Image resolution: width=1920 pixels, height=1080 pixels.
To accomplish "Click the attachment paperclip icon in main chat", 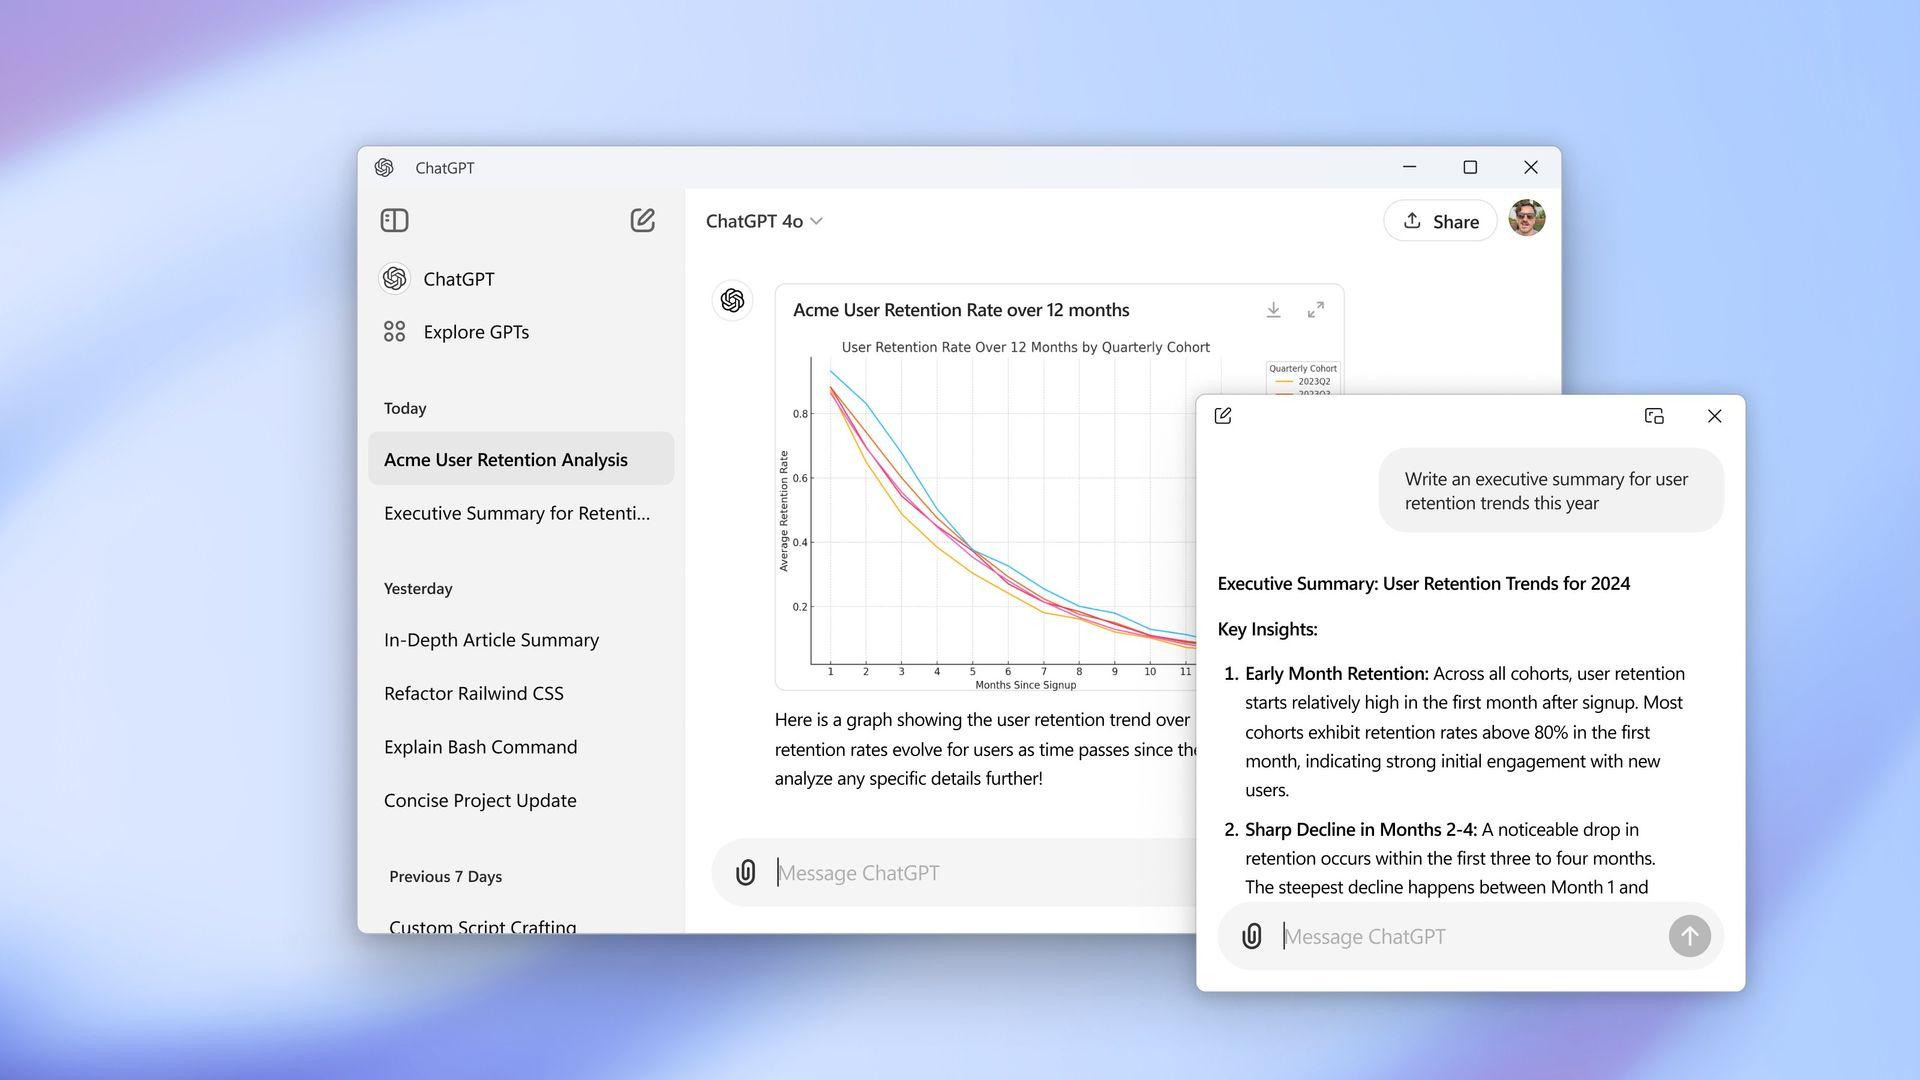I will pyautogui.click(x=745, y=872).
